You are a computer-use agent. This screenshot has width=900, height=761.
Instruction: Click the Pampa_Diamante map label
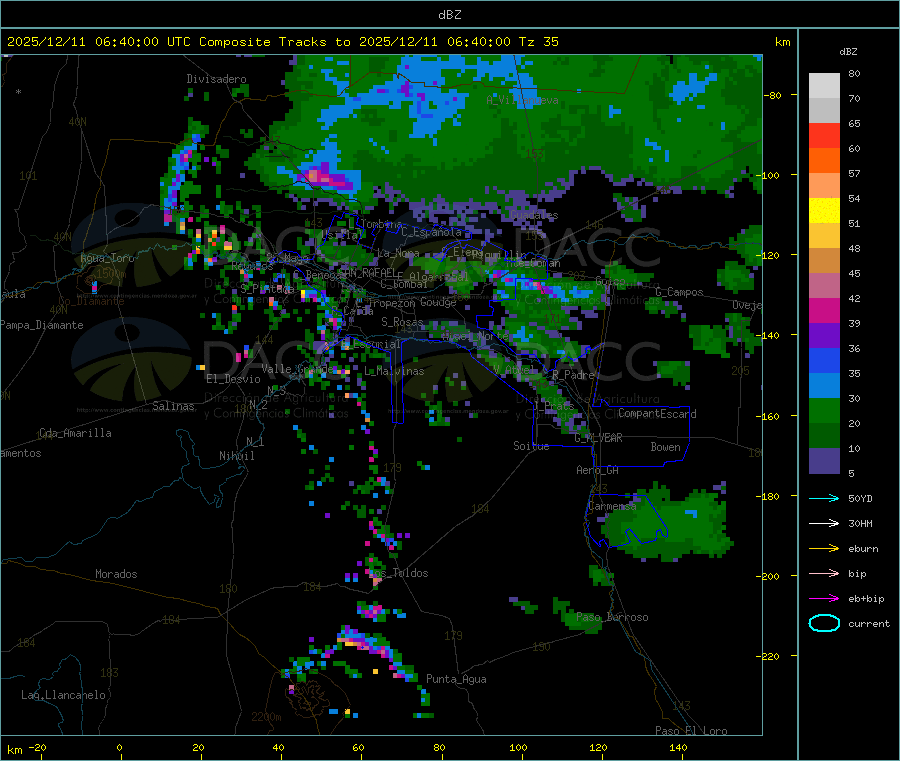[x=41, y=325]
